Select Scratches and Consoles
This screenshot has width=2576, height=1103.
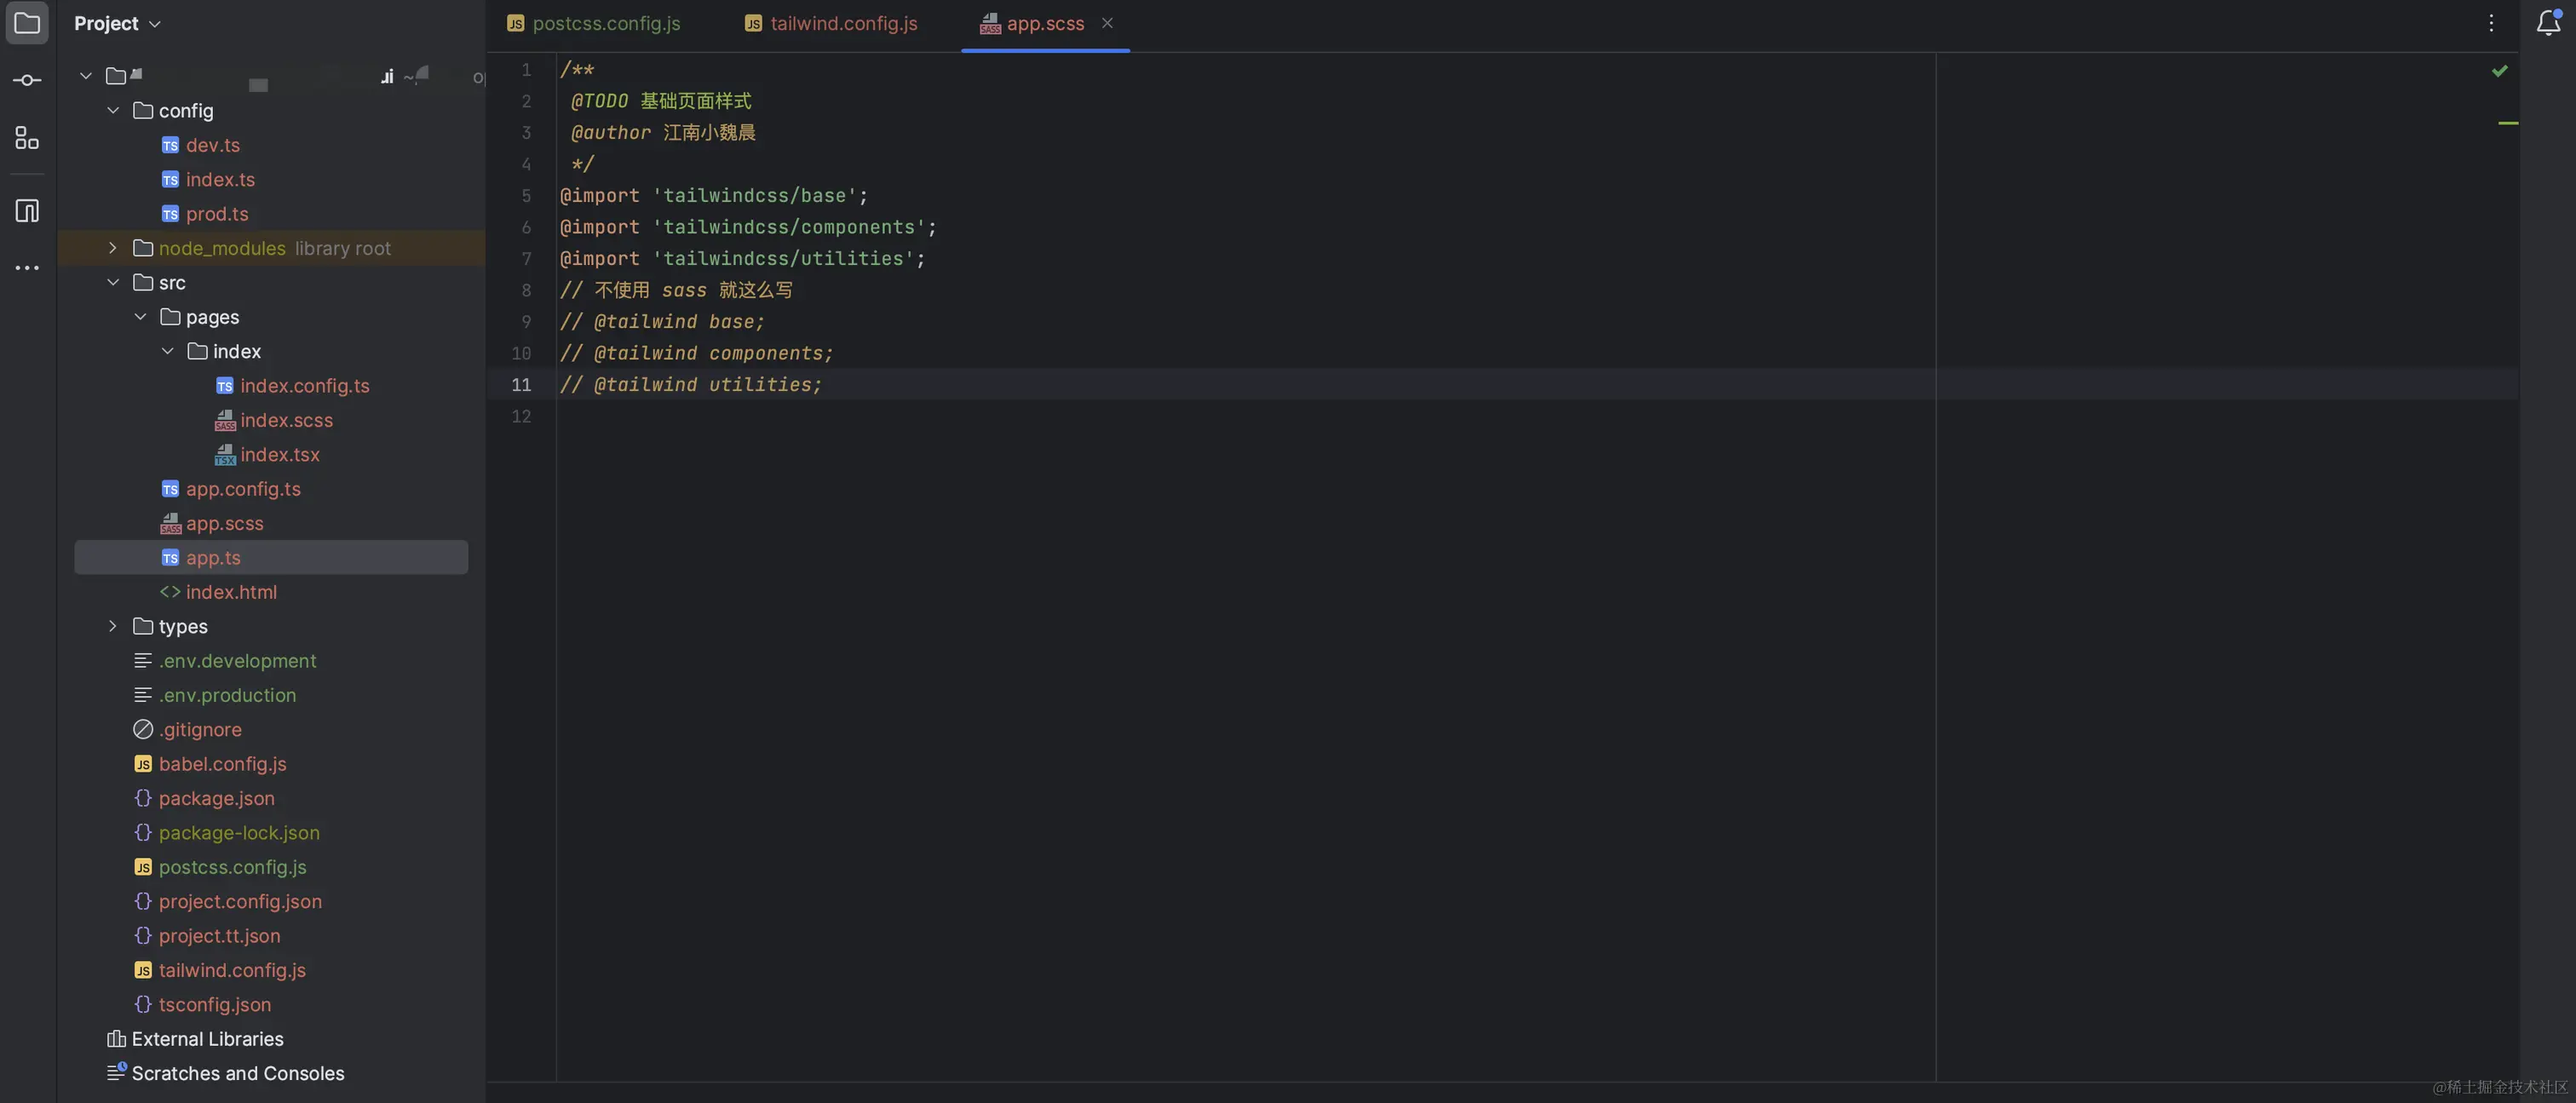[238, 1073]
